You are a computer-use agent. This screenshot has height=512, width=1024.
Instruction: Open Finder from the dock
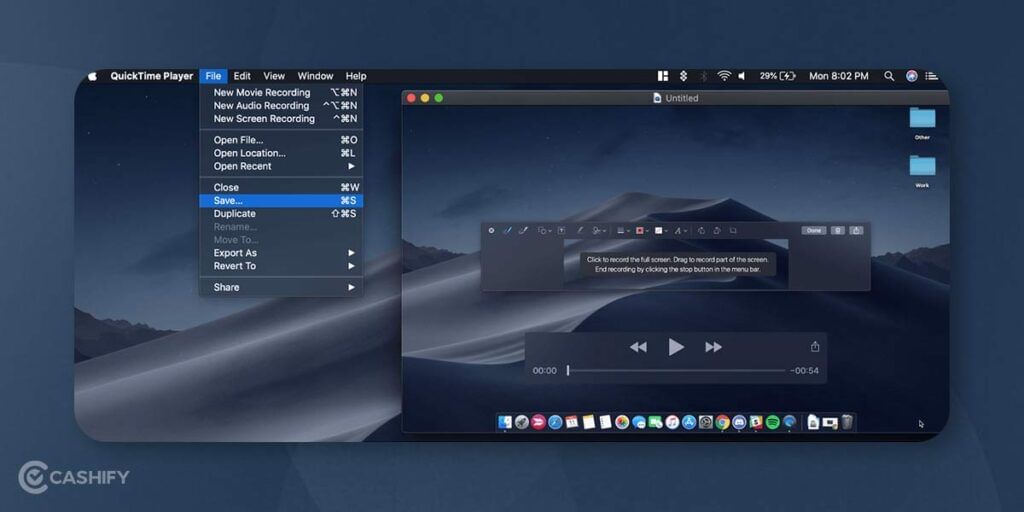(505, 422)
